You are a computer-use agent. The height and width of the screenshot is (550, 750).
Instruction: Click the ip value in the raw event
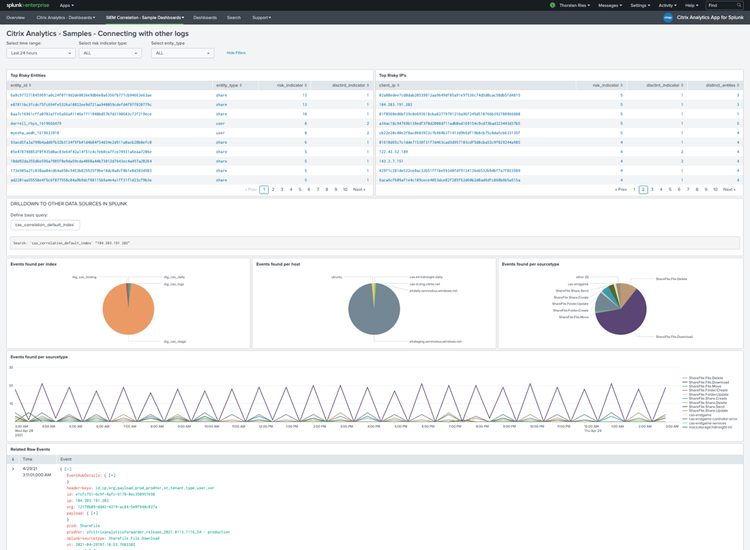92,501
